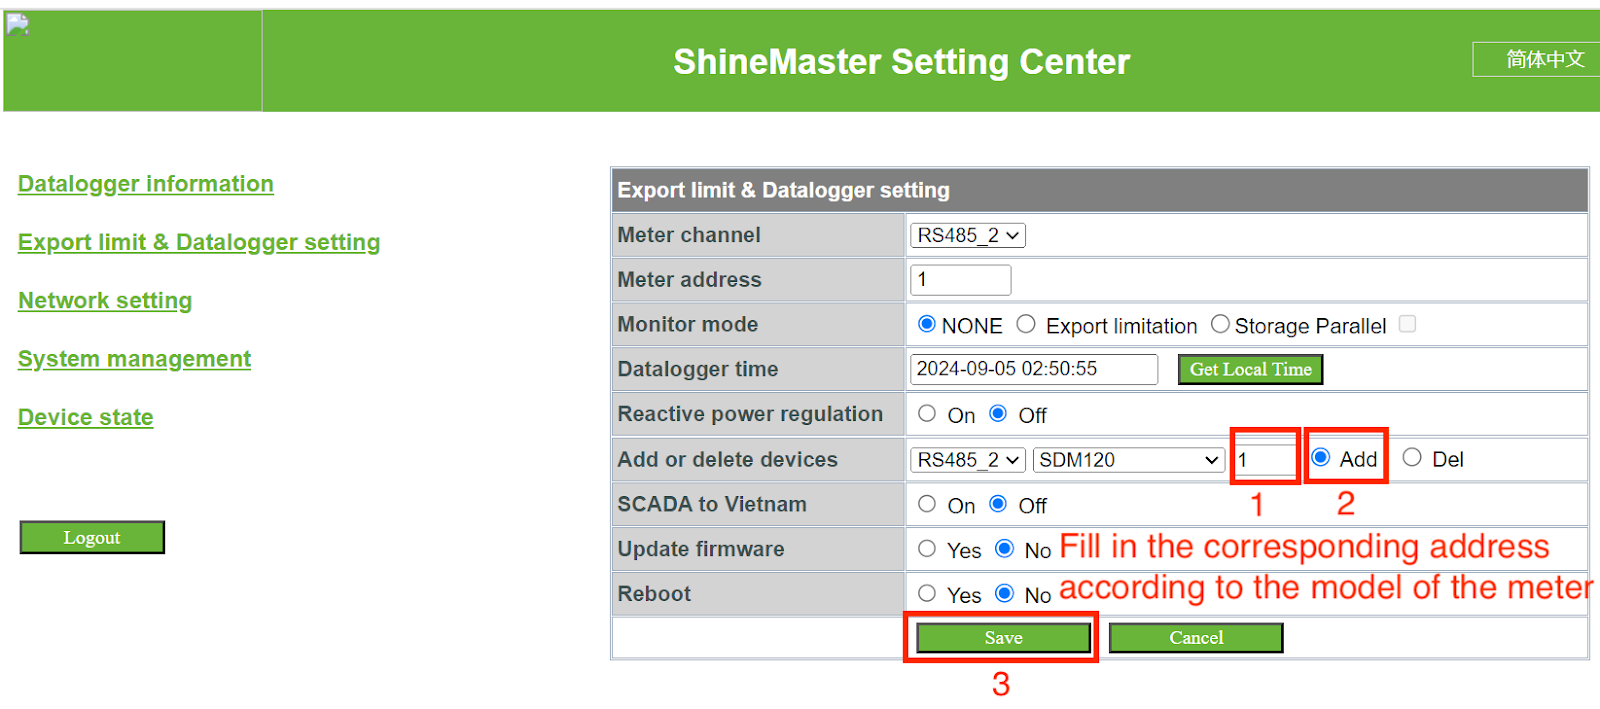The height and width of the screenshot is (709, 1600).
Task: Go to Network setting page
Action: (105, 301)
